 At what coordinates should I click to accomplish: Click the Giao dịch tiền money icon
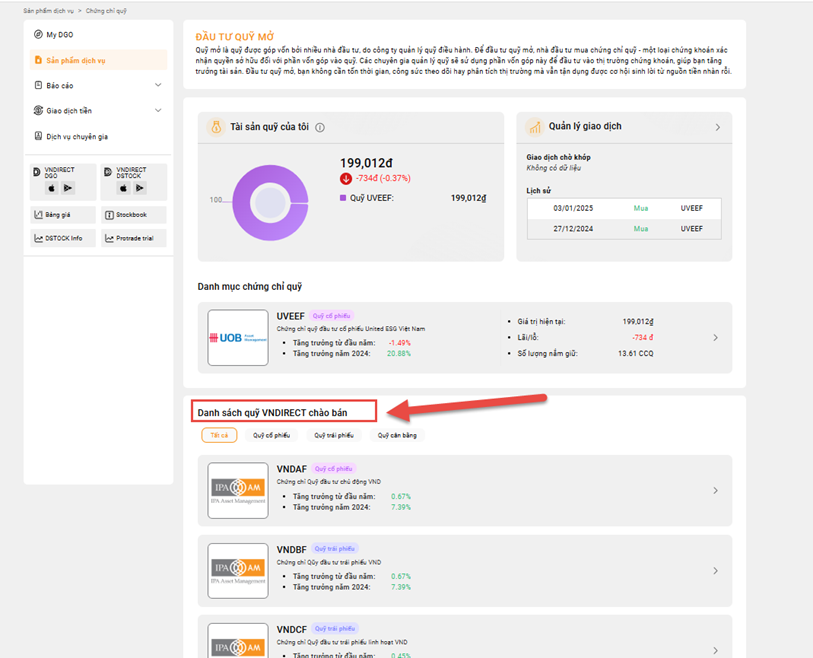[x=38, y=110]
